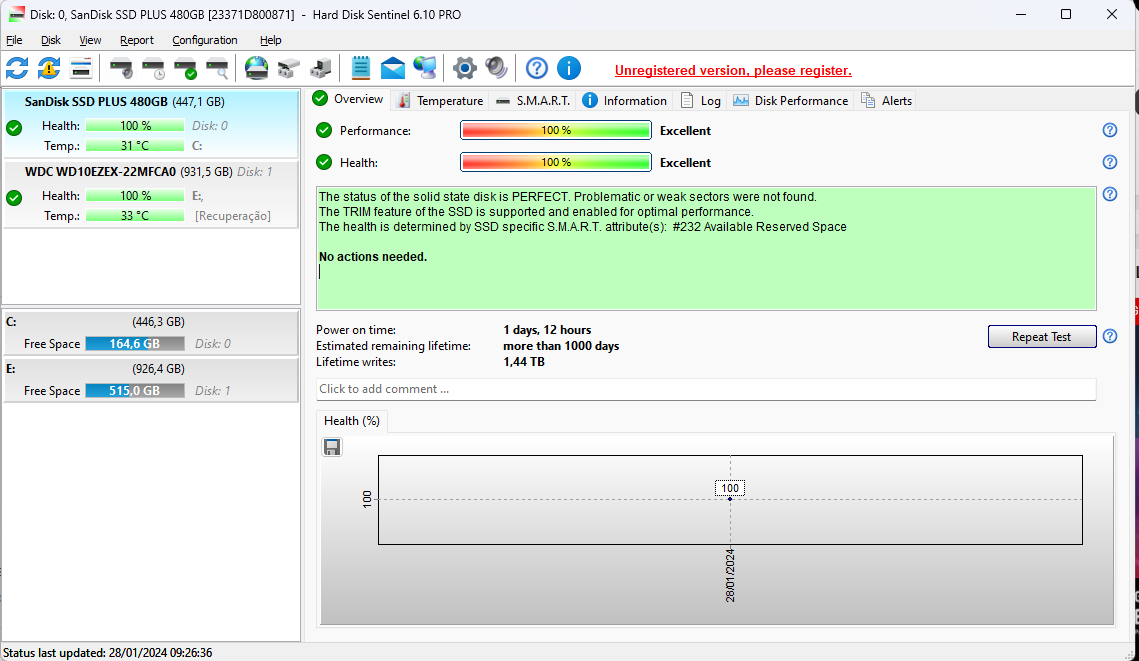Select the SanDisk SSD PLUS 480GB disk
The image size is (1139, 661).
click(x=150, y=123)
